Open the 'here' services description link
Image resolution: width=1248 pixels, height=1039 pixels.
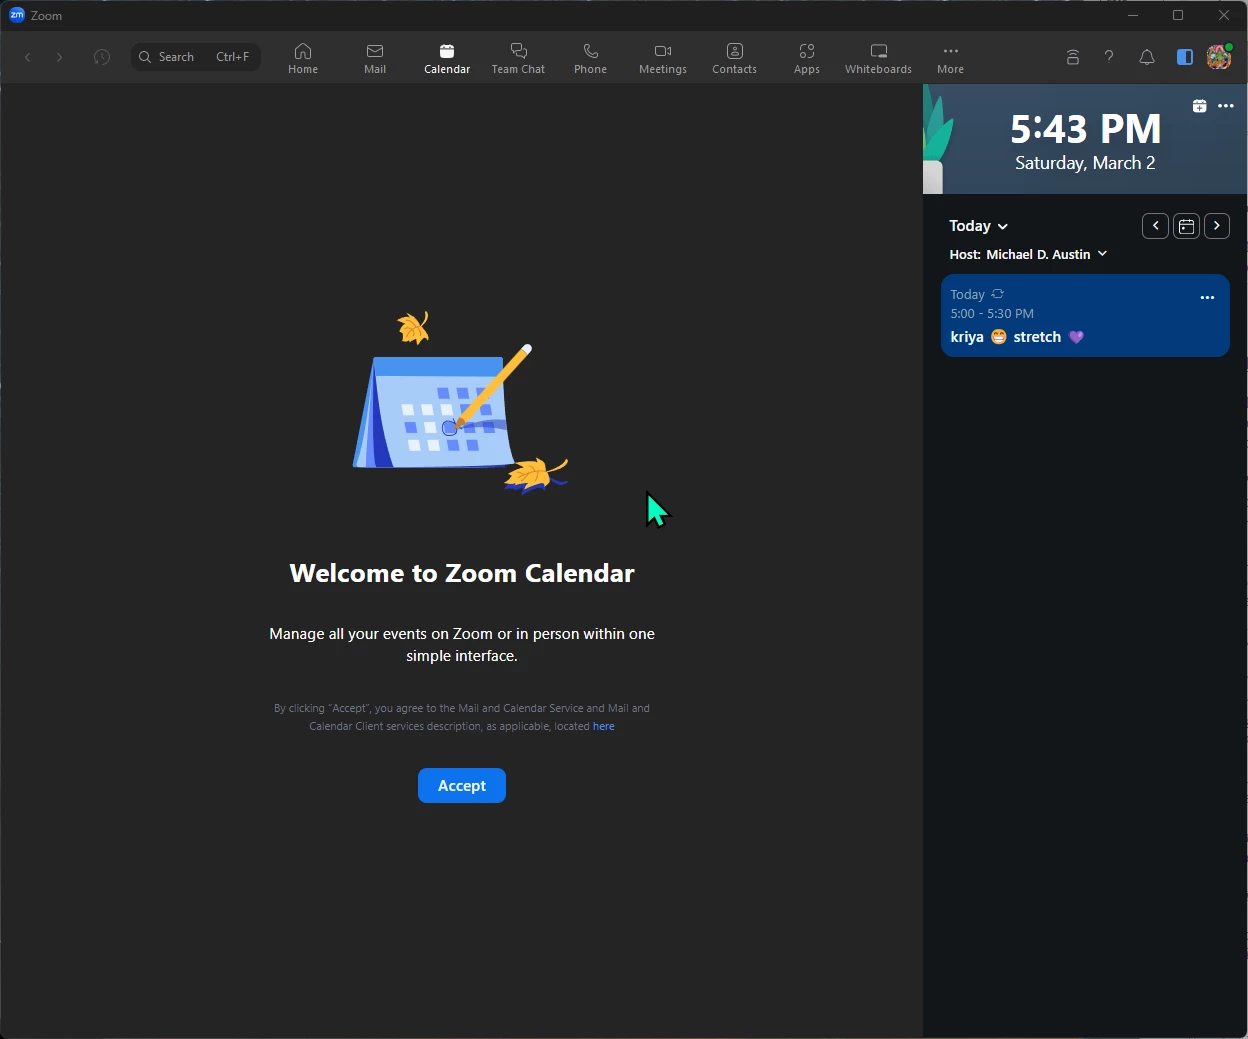(x=604, y=726)
